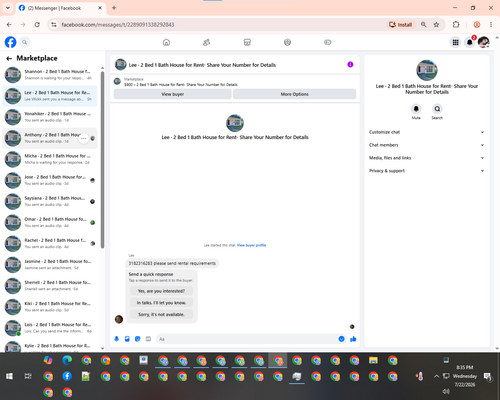Open a new browser tab

click(x=114, y=8)
